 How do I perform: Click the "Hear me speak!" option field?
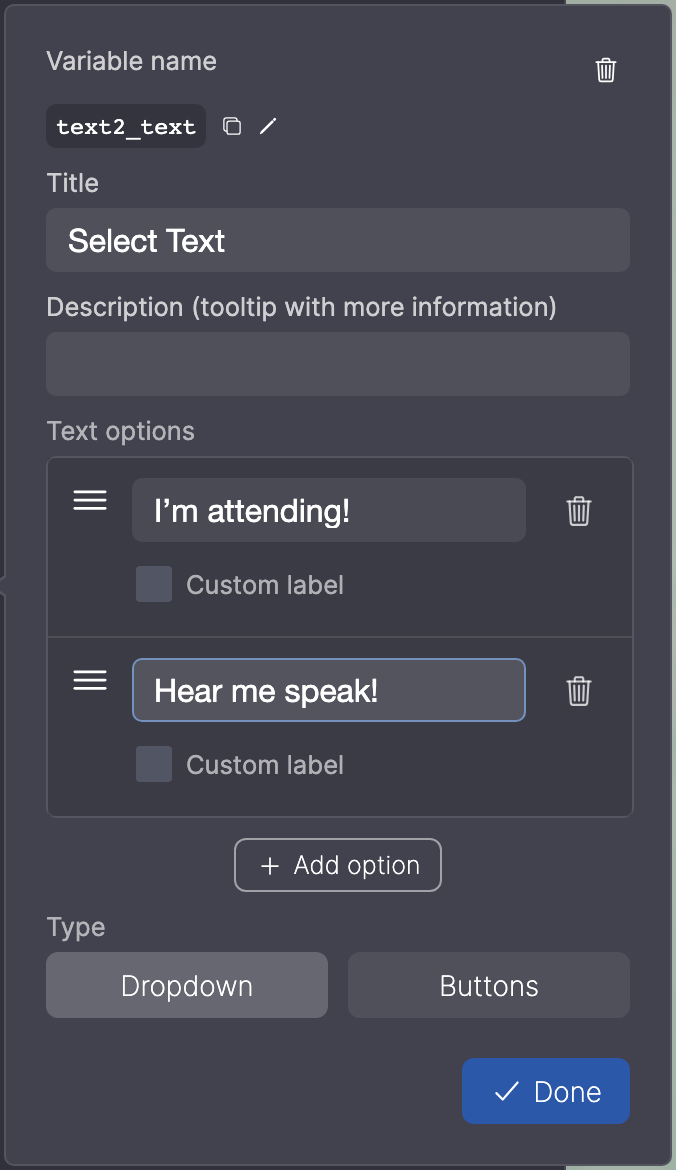[x=329, y=690]
